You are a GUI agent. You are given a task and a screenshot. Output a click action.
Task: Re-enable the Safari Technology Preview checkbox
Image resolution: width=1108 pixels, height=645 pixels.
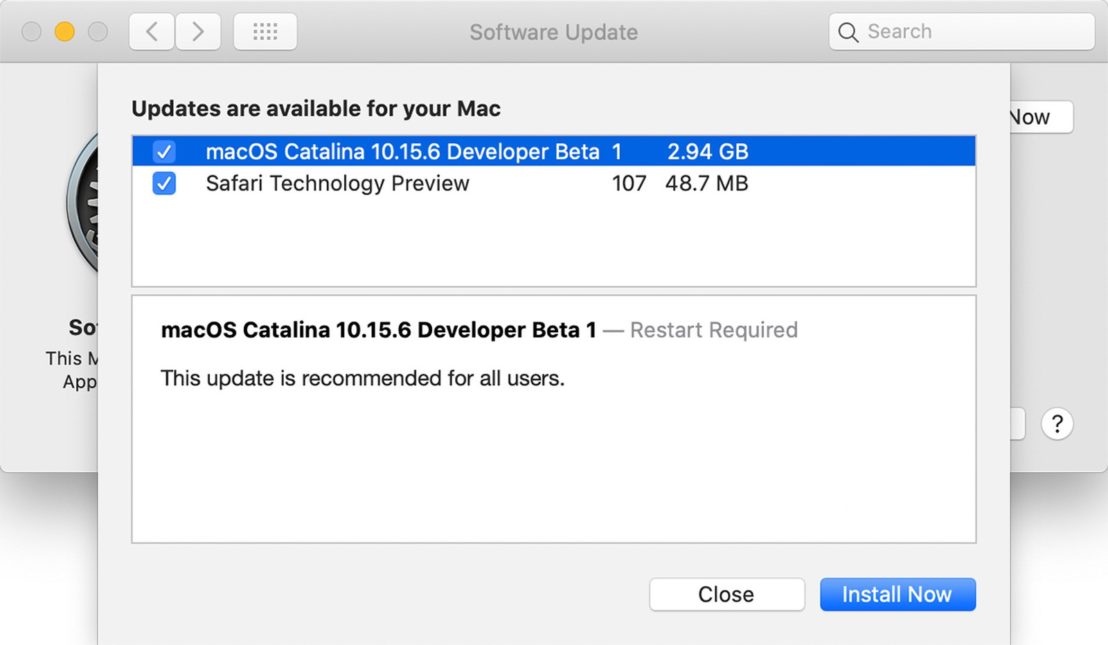(163, 183)
